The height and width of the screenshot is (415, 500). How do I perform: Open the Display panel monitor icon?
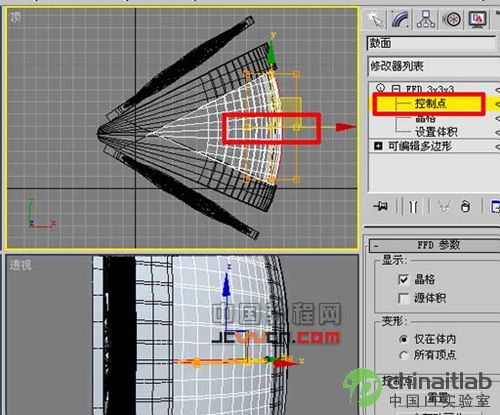(x=478, y=19)
